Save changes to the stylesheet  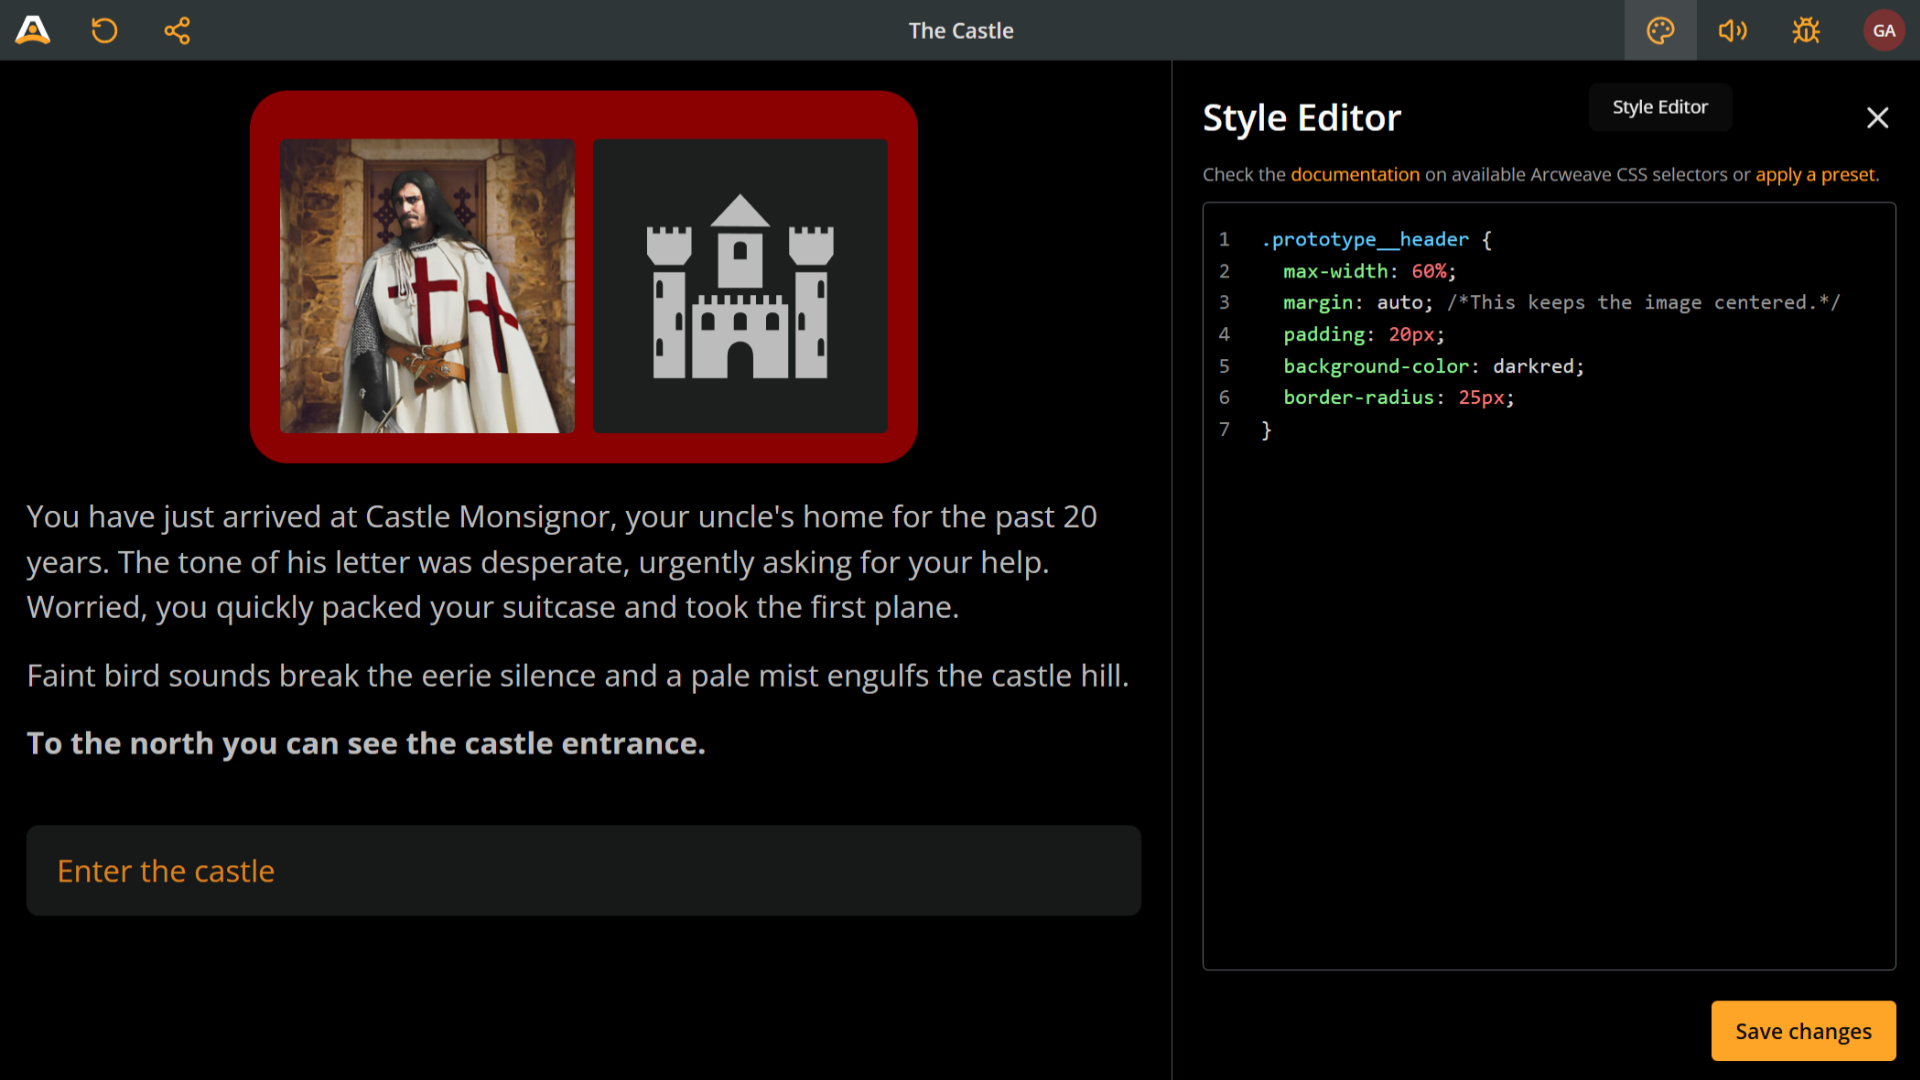pyautogui.click(x=1803, y=1031)
